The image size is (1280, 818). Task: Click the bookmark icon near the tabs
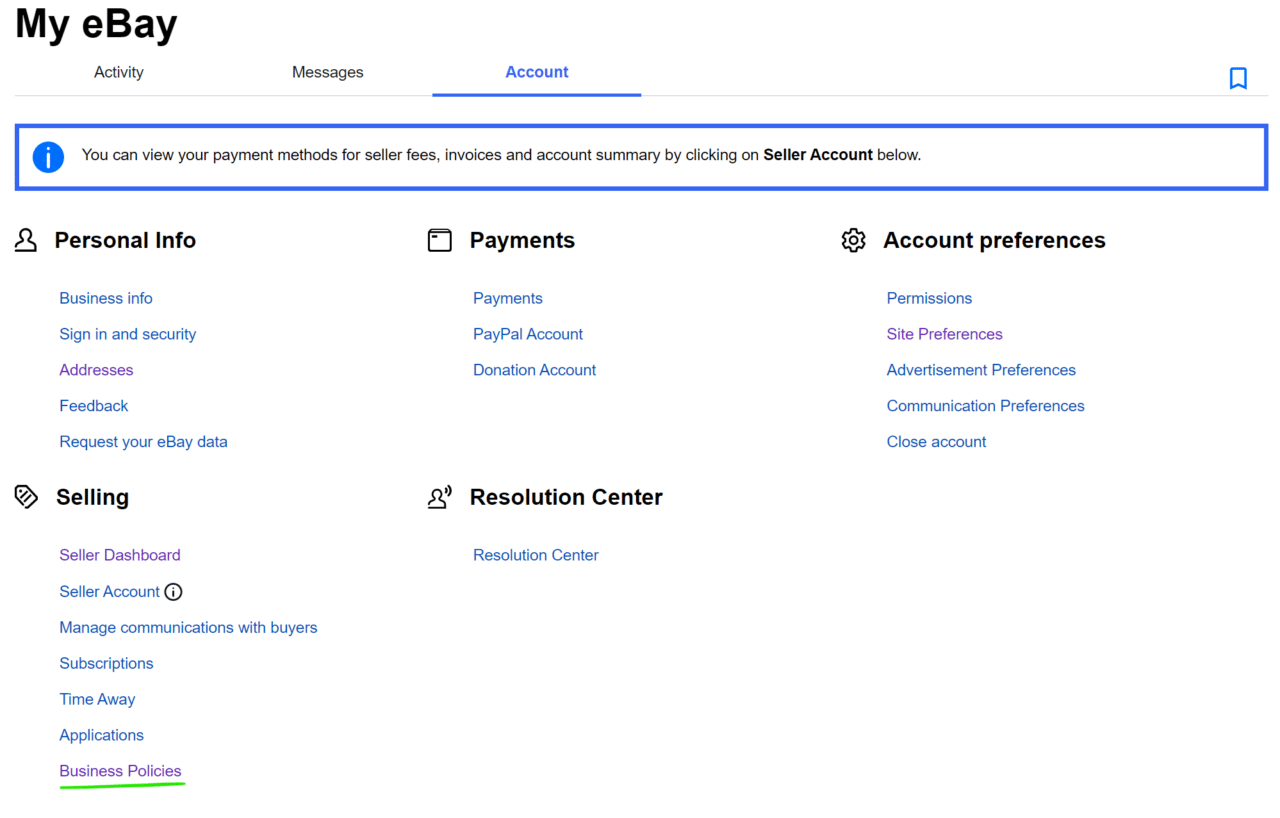pyautogui.click(x=1238, y=77)
